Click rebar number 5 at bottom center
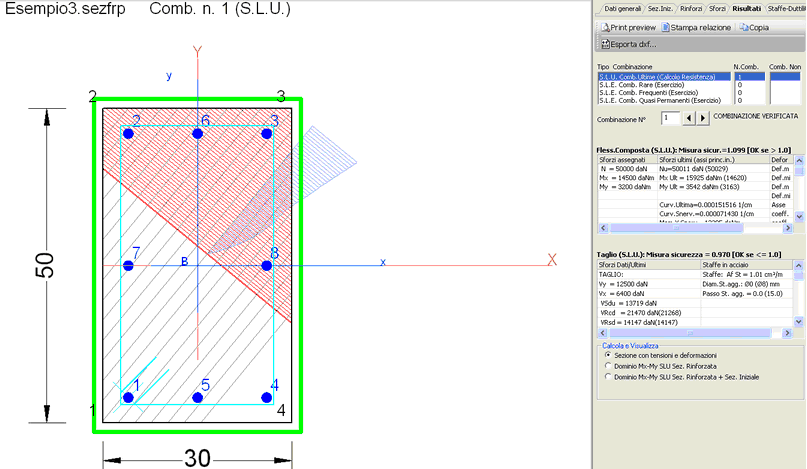Viewport: 807px width, 469px height. [x=197, y=397]
